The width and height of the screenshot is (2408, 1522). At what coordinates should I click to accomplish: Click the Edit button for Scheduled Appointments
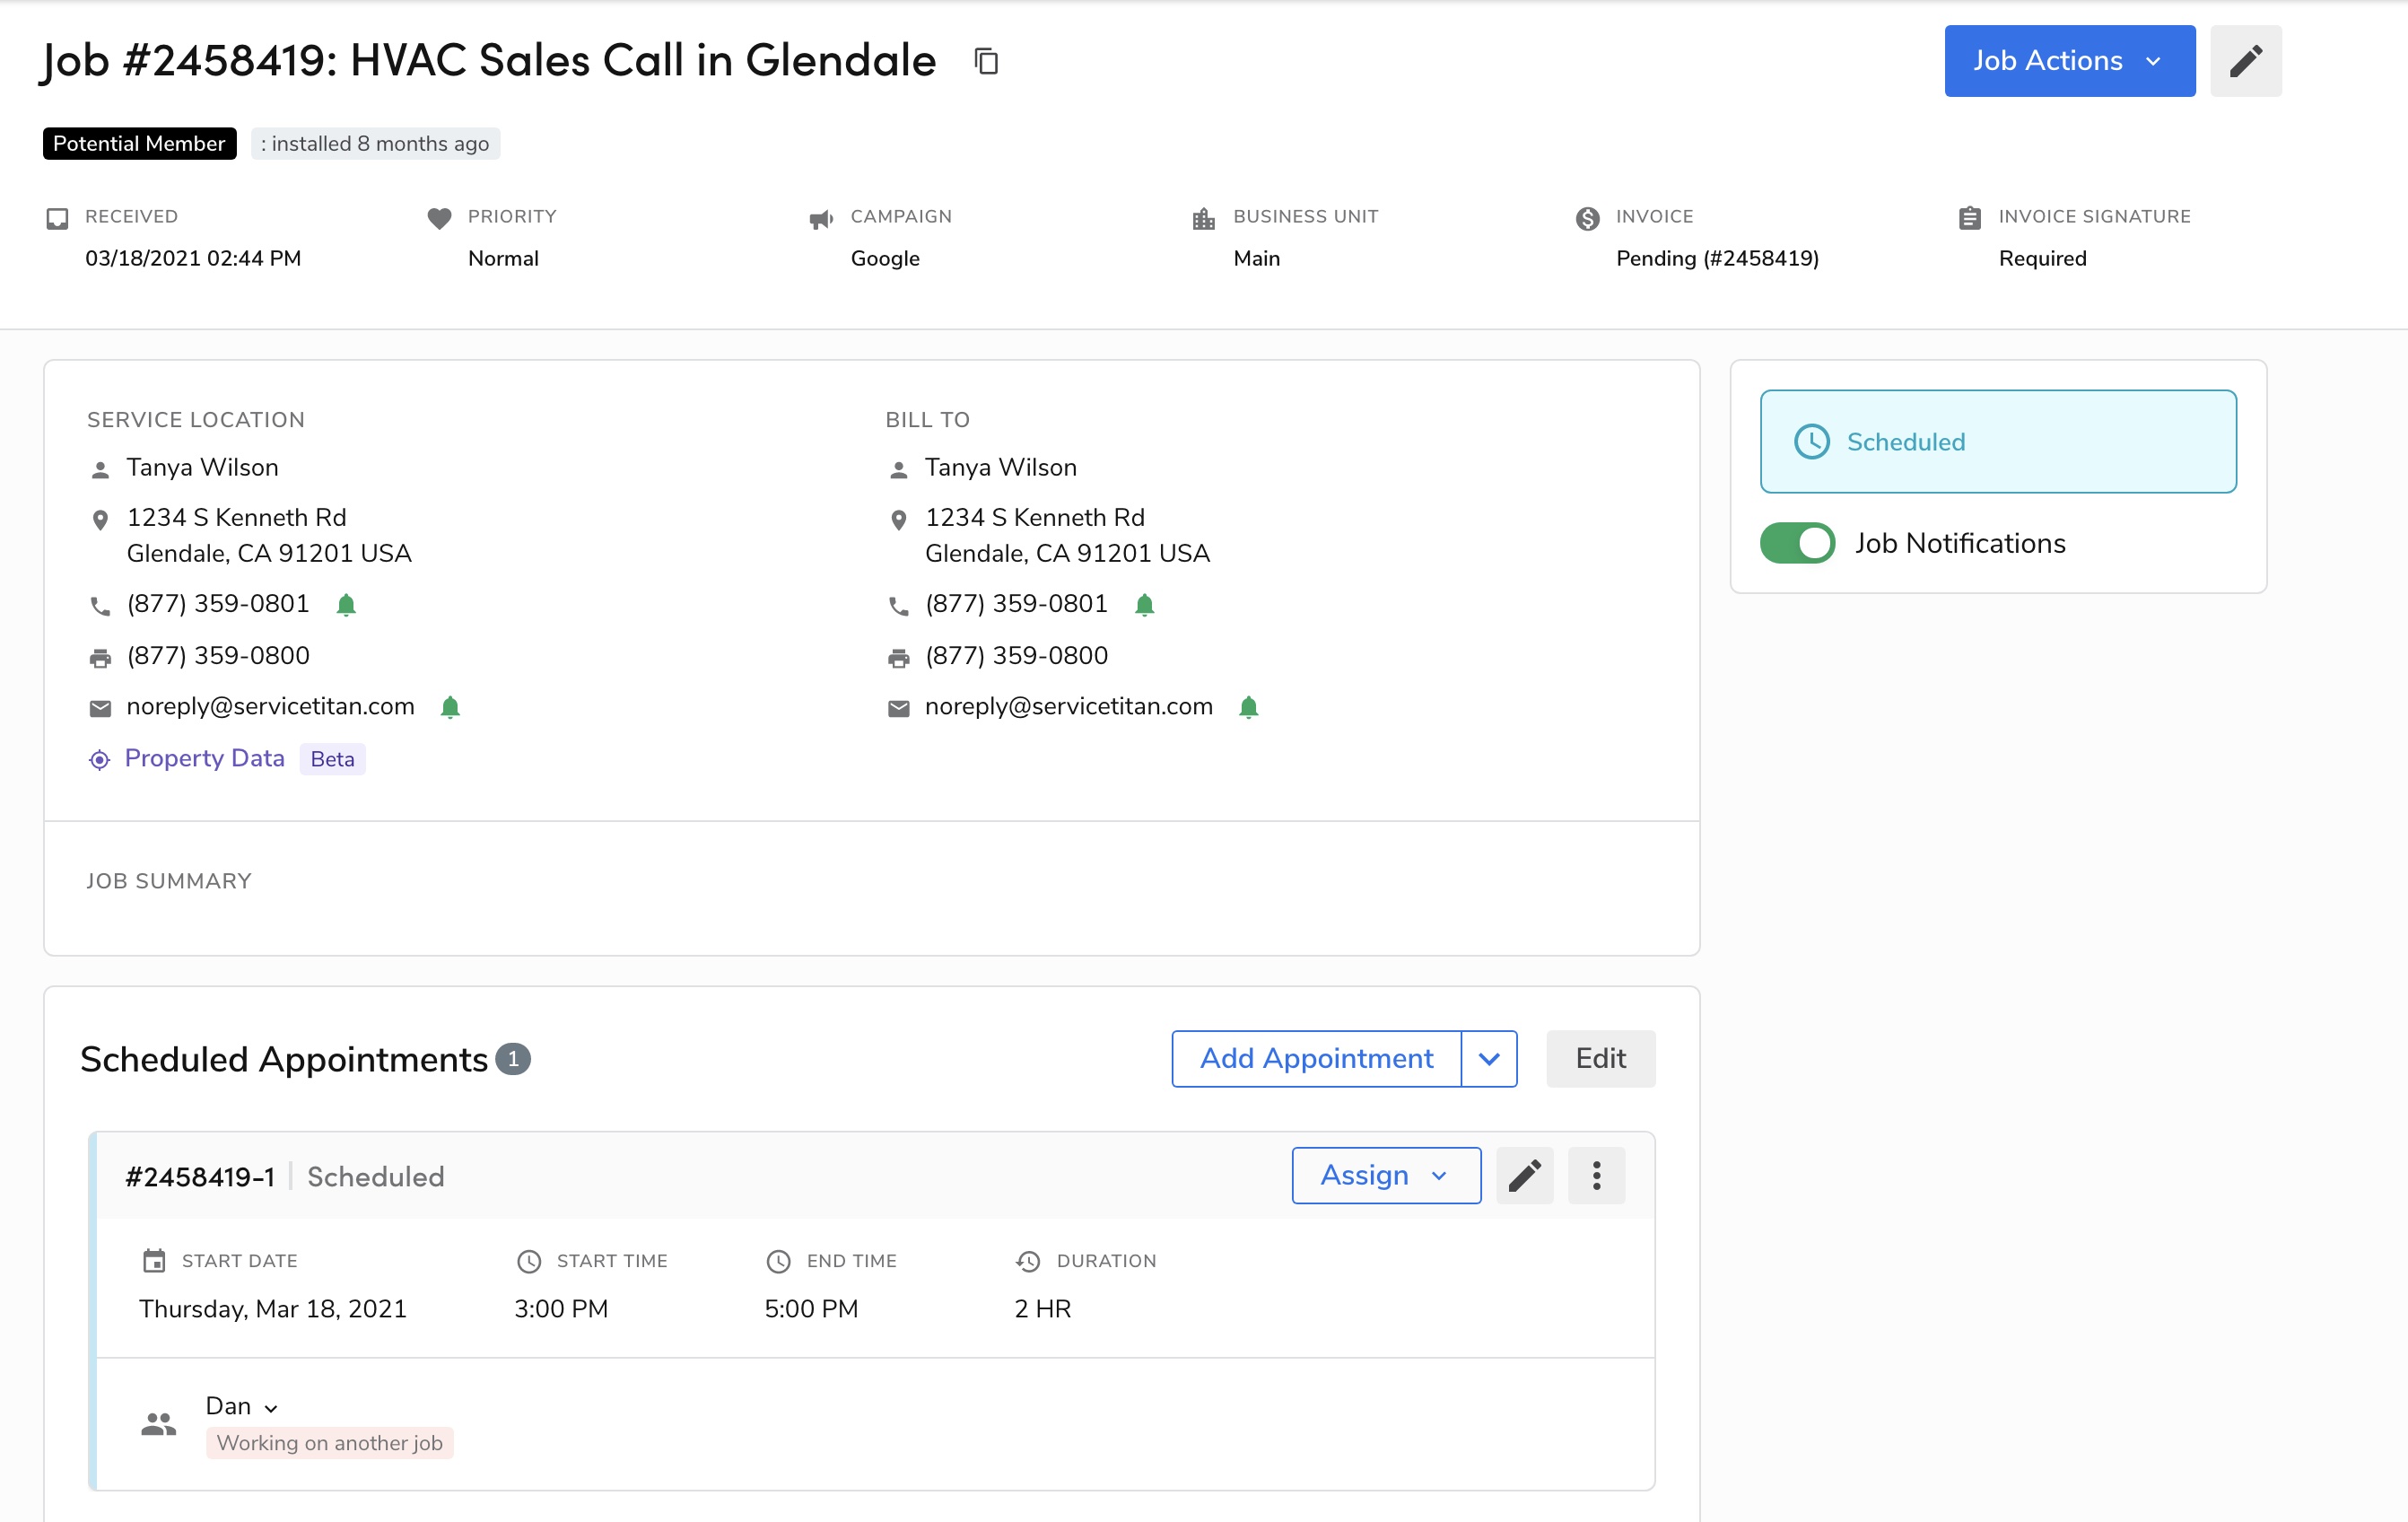click(x=1600, y=1058)
